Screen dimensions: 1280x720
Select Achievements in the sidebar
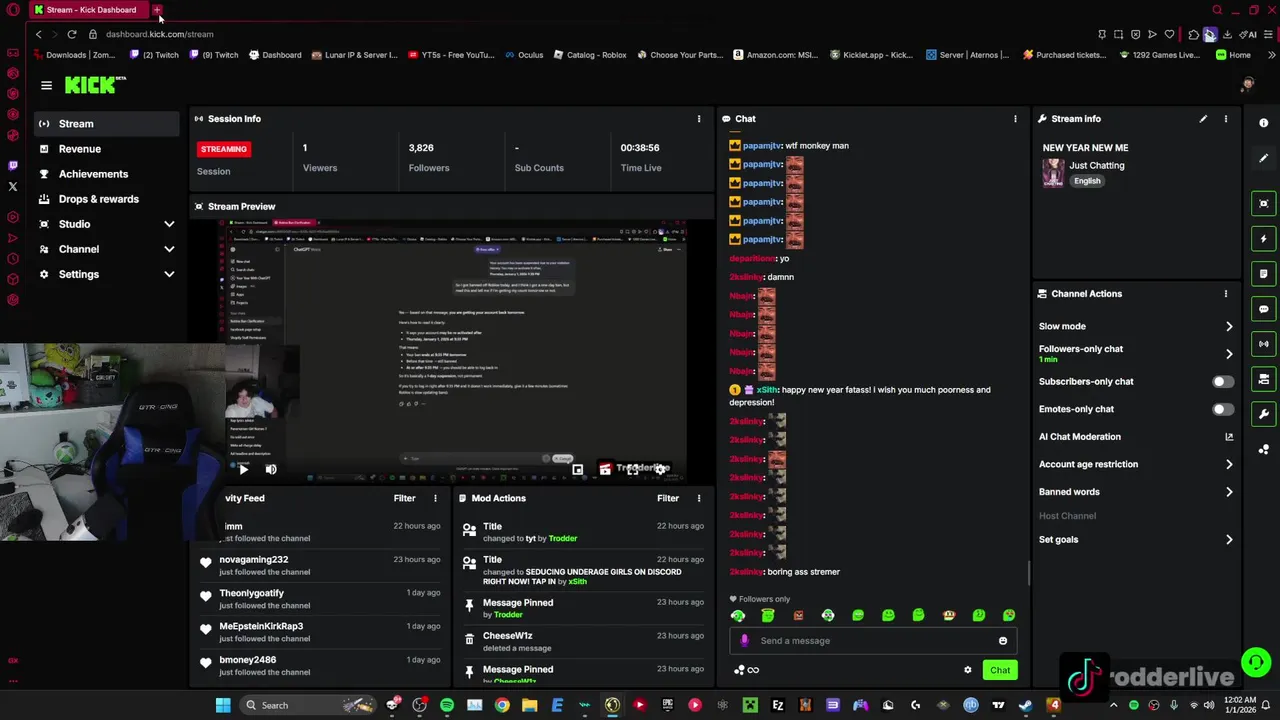[x=106, y=174]
